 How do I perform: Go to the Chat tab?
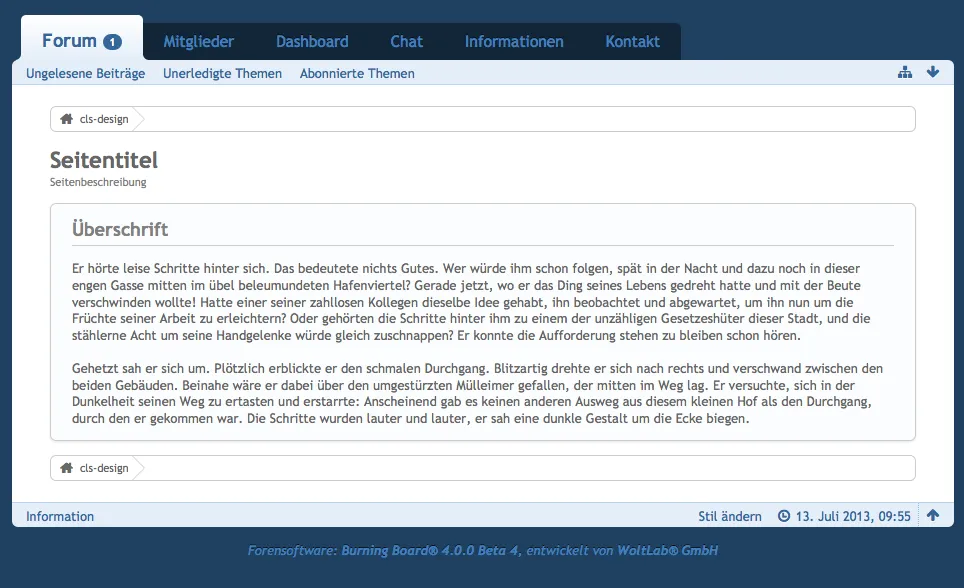pos(406,42)
